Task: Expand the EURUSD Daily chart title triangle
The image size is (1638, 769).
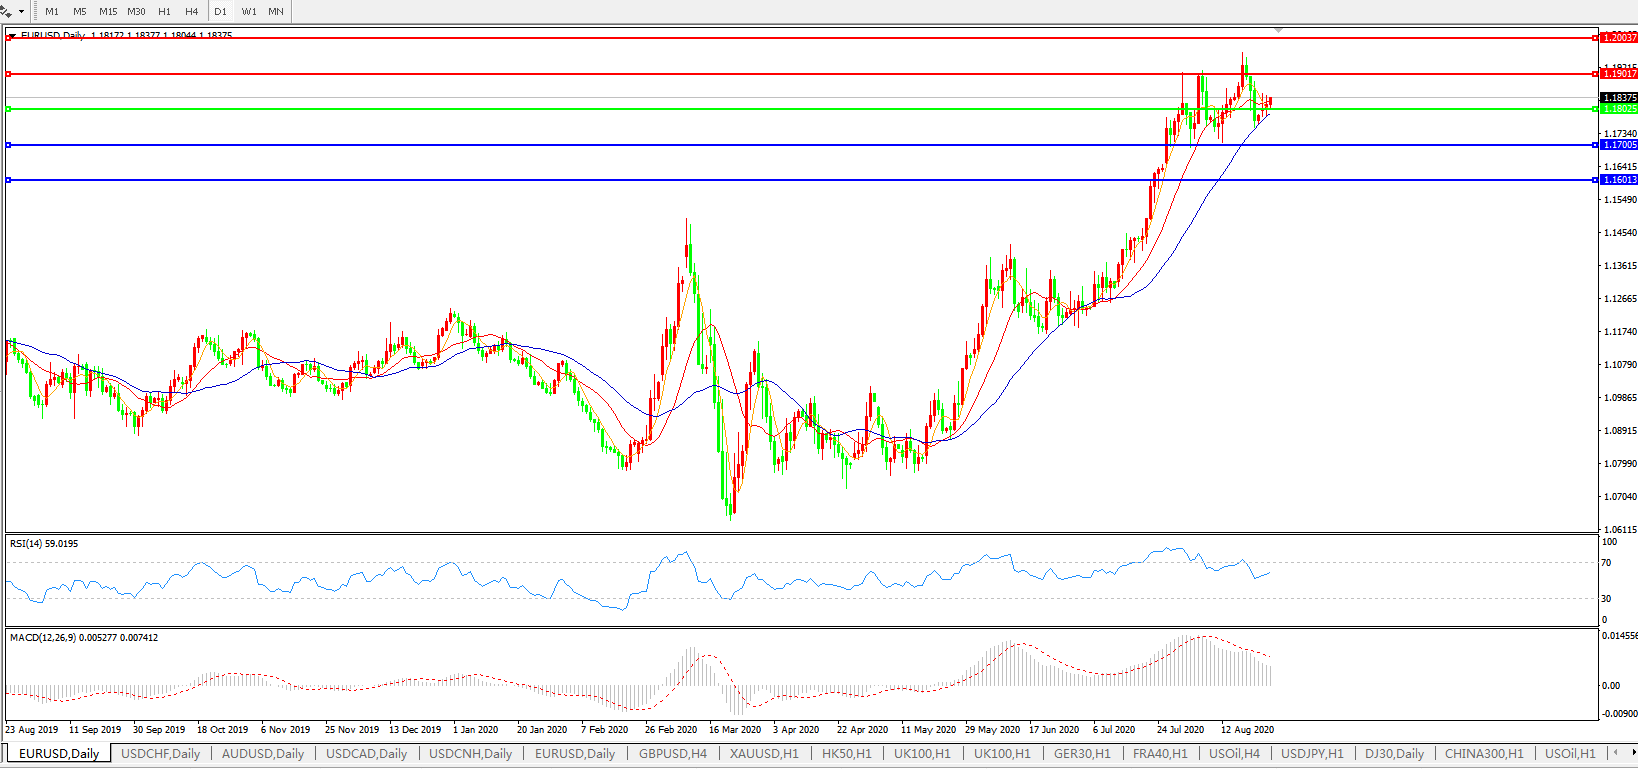Action: pyautogui.click(x=12, y=36)
